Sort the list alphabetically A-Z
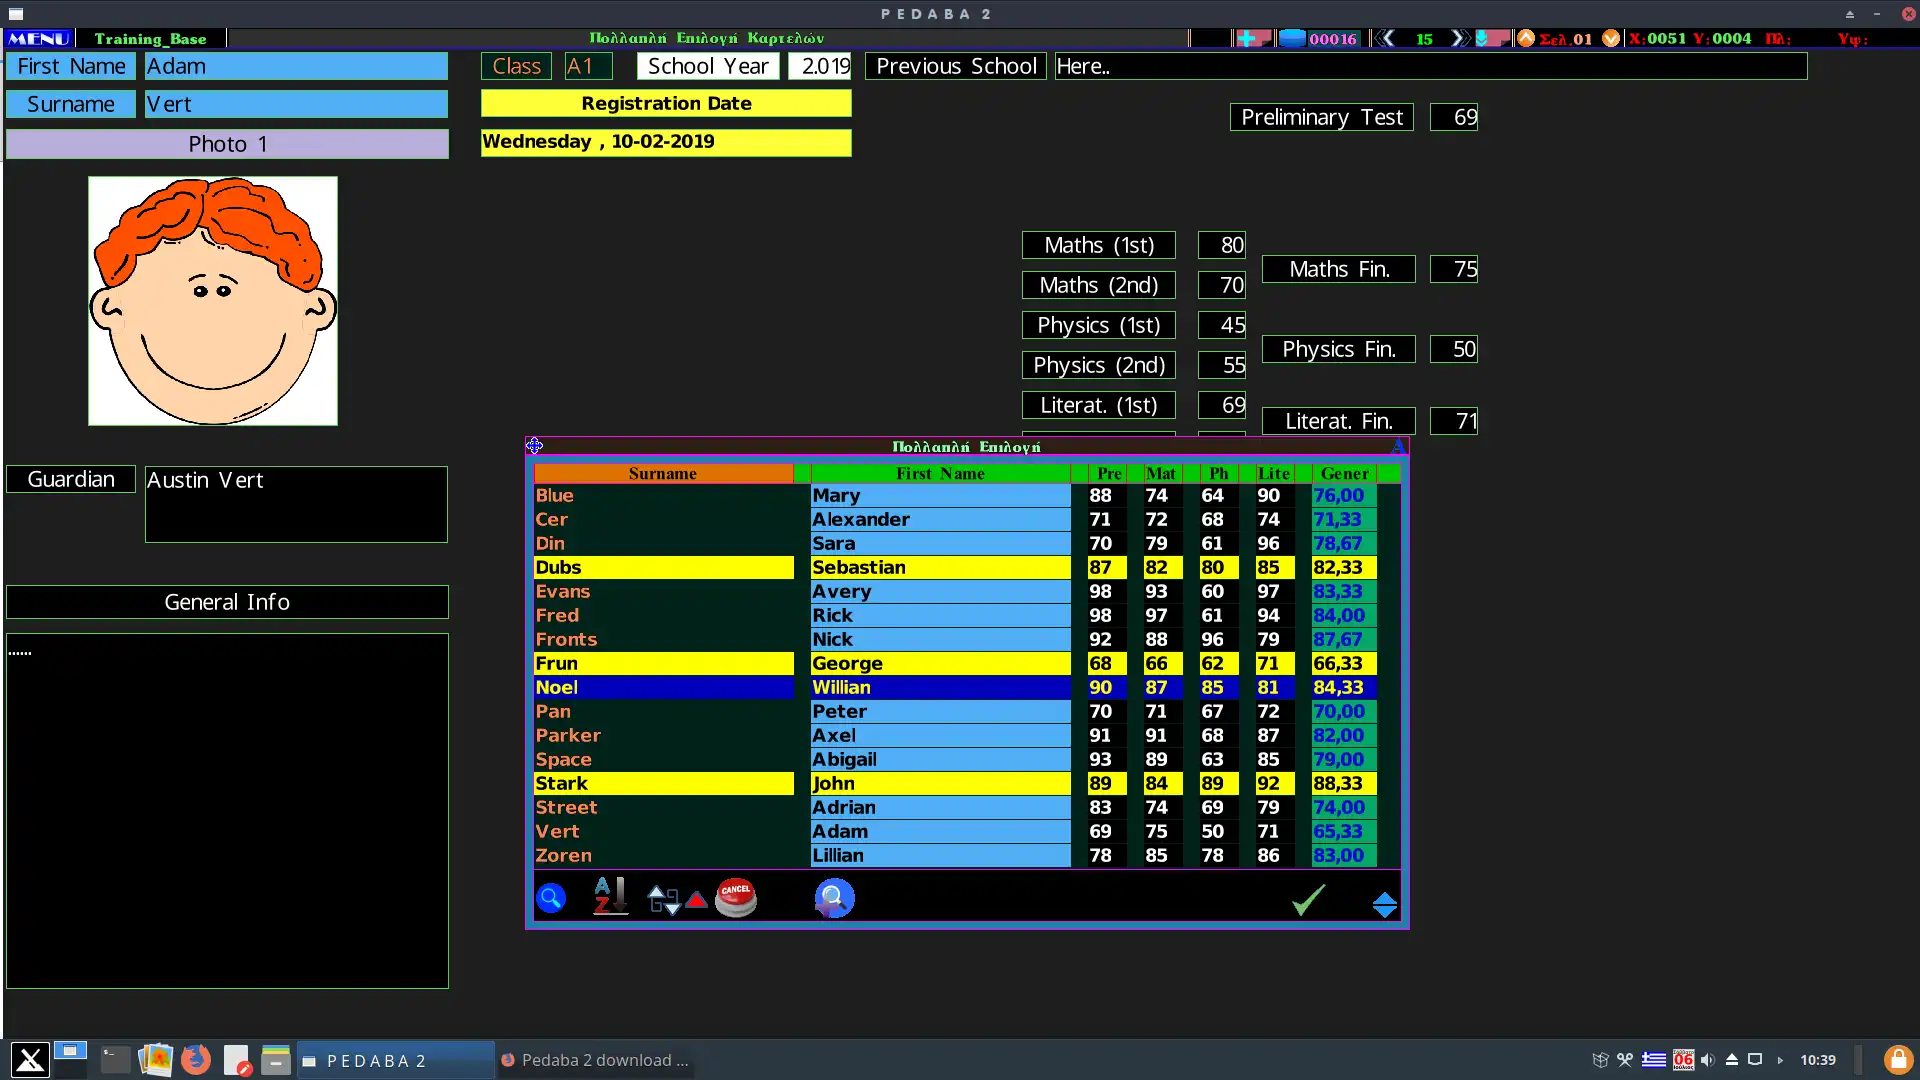 point(610,896)
